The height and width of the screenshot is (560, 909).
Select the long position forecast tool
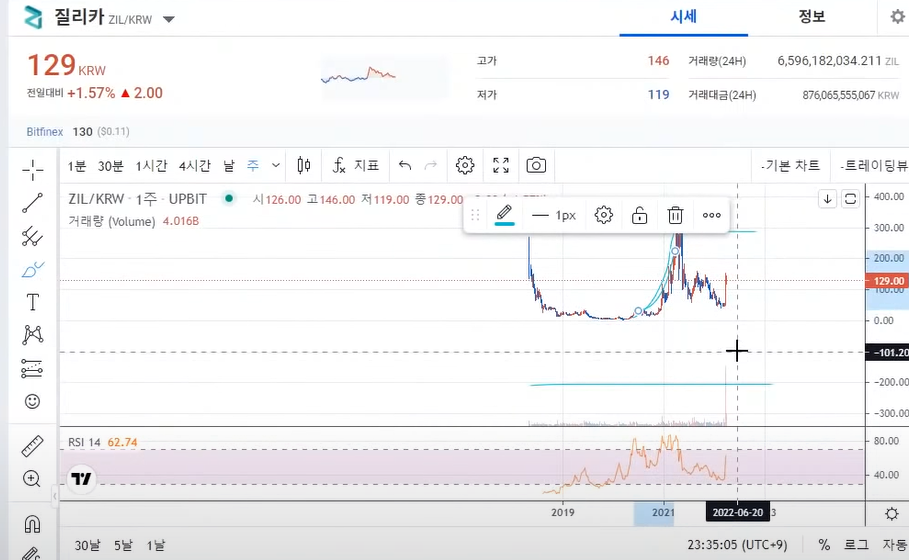(32, 368)
